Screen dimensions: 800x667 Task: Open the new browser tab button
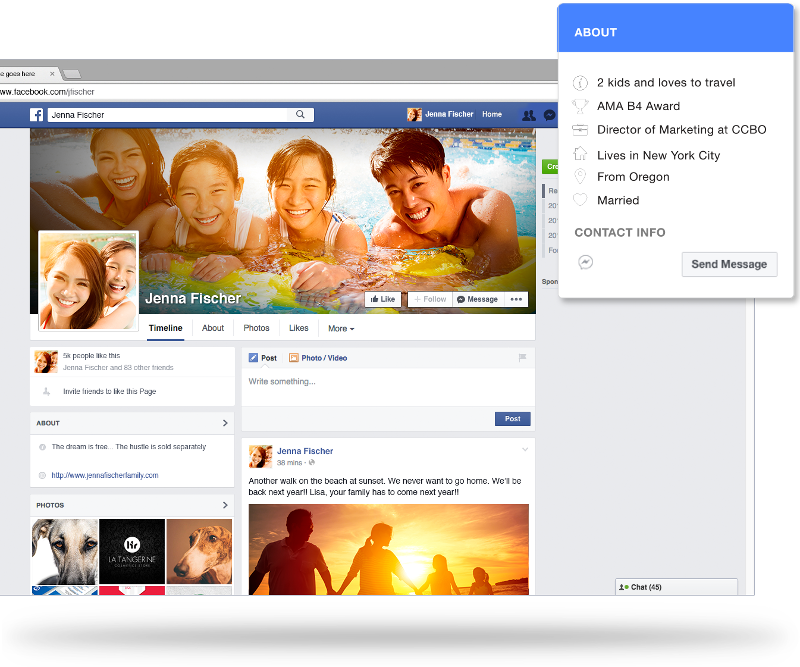pos(71,74)
